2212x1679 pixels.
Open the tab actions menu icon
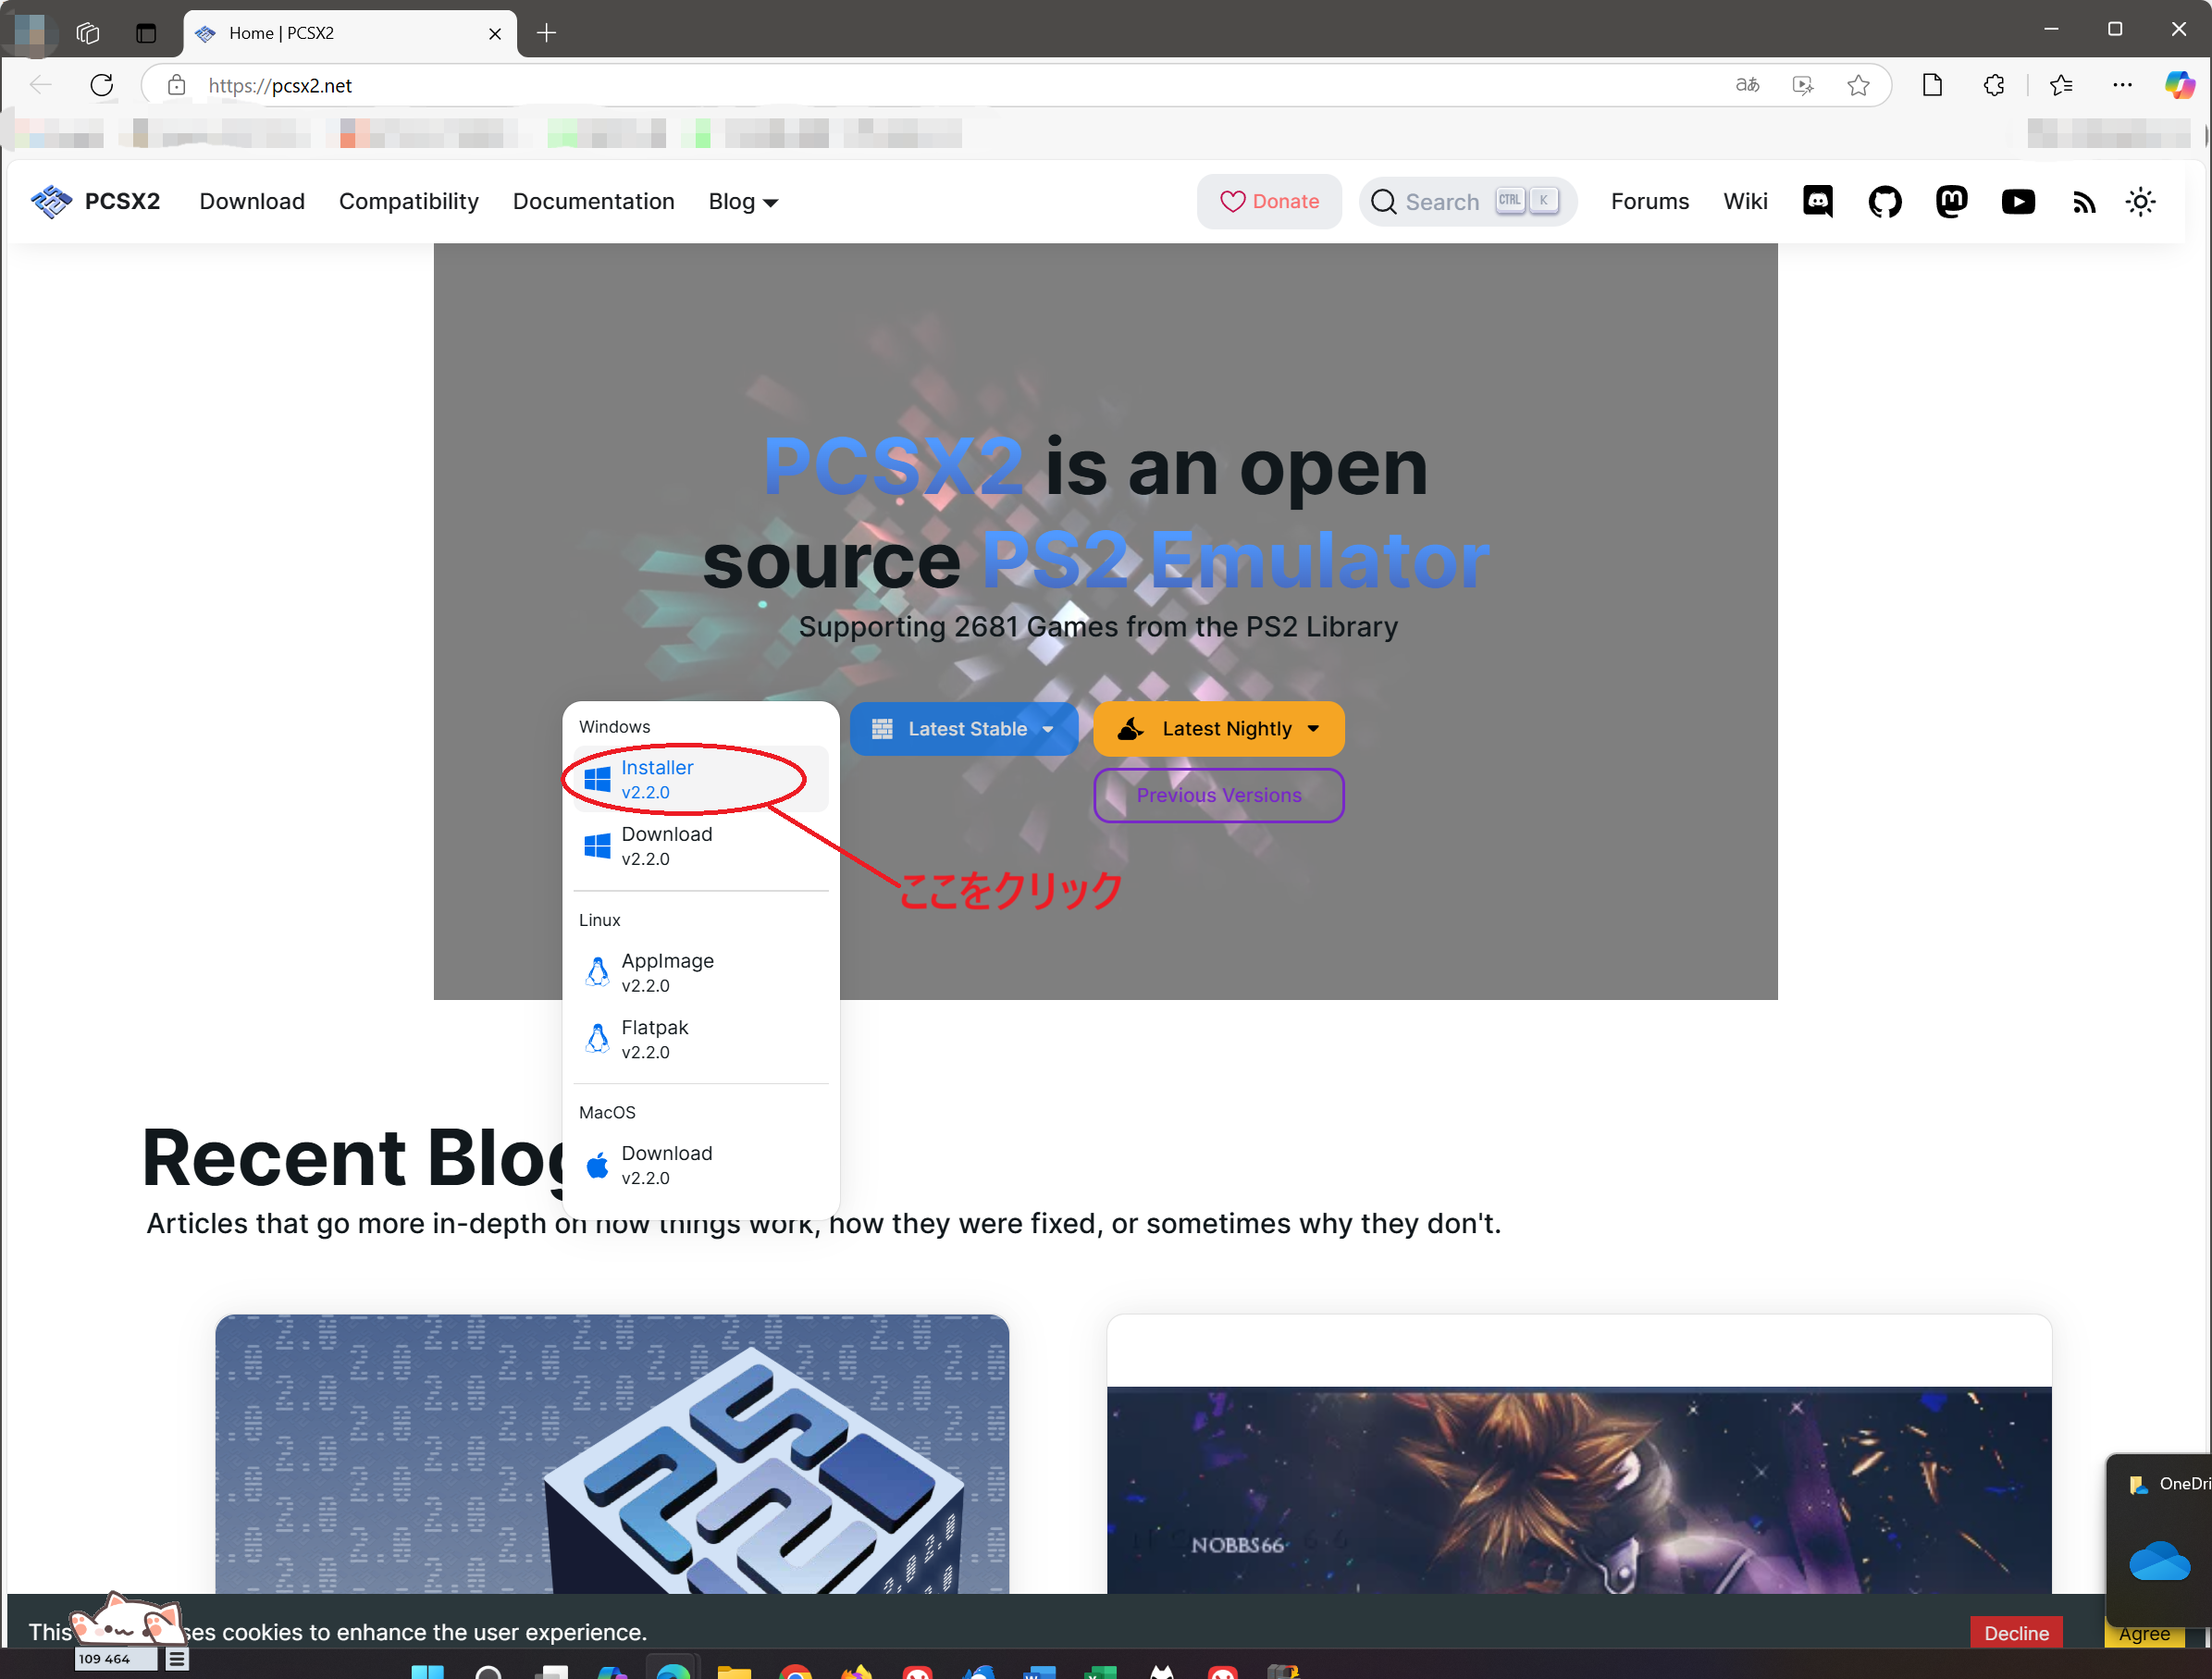click(x=146, y=33)
